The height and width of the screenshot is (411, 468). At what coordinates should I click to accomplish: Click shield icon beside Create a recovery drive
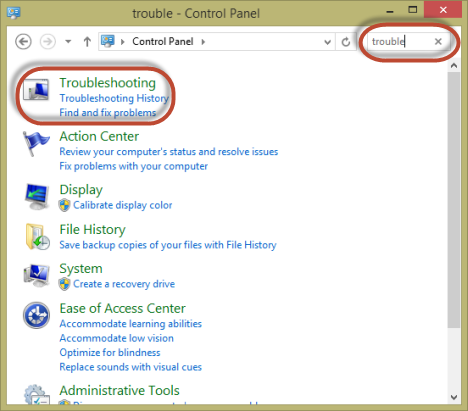point(65,284)
